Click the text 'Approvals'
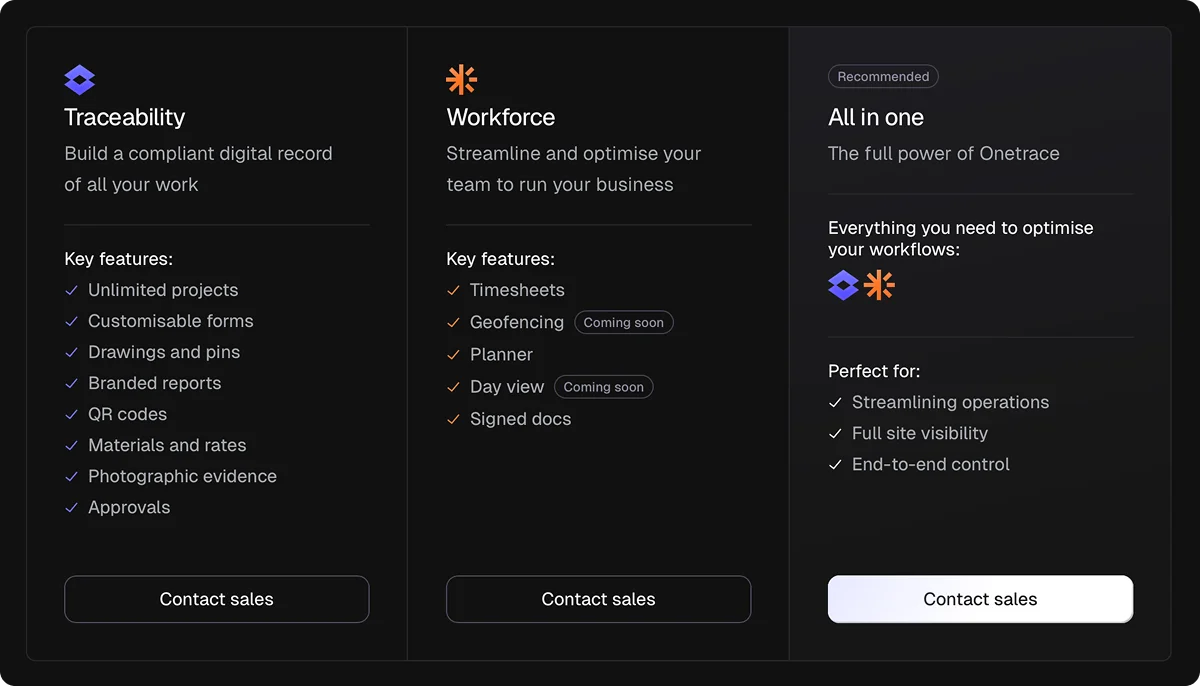The width and height of the screenshot is (1200, 686). coord(129,507)
